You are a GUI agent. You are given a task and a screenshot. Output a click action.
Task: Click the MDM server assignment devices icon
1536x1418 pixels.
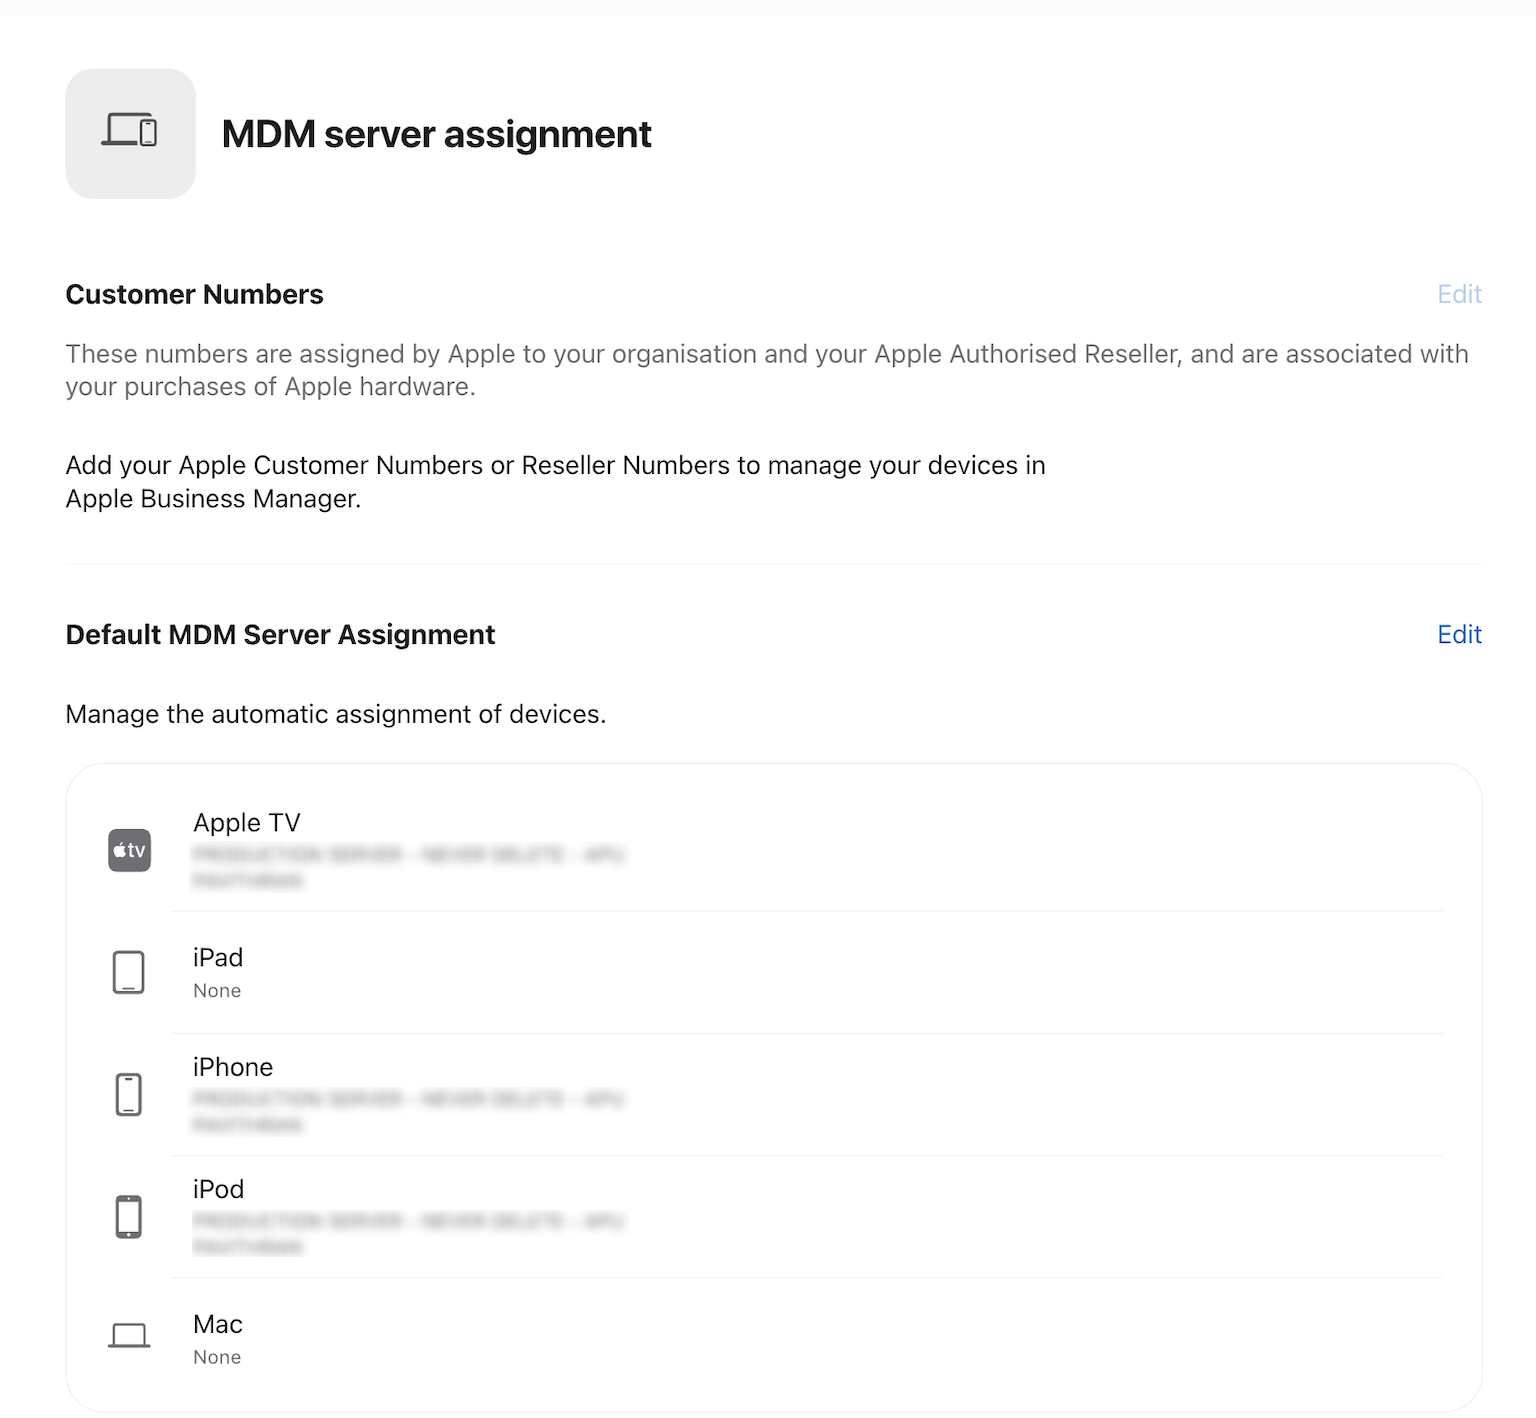coord(130,133)
